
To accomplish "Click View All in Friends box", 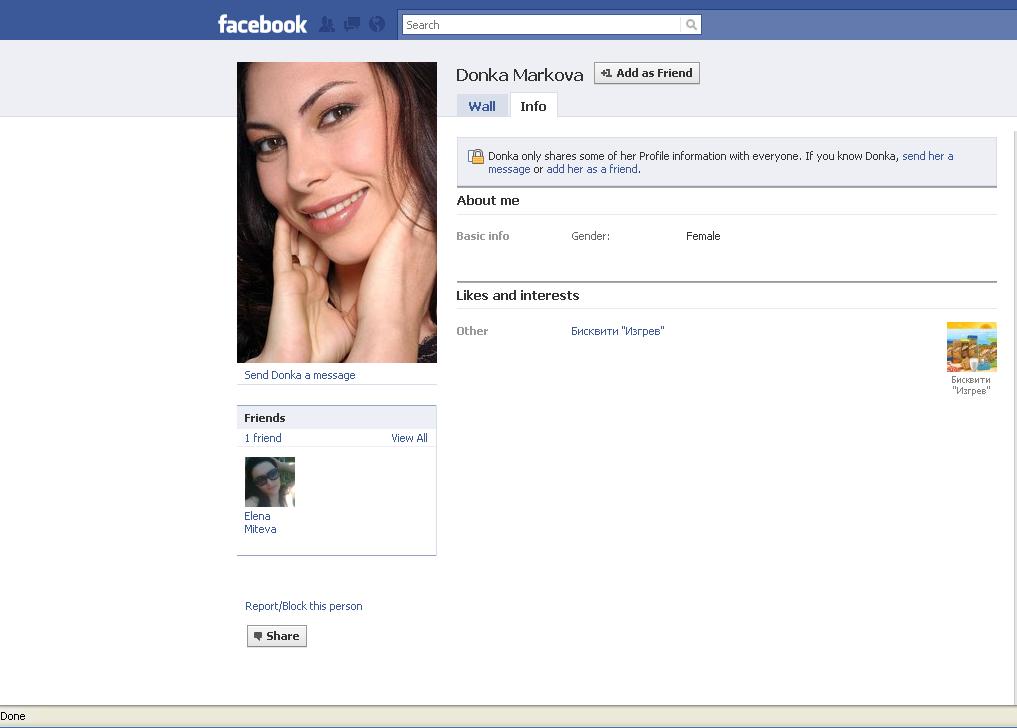I will [409, 438].
